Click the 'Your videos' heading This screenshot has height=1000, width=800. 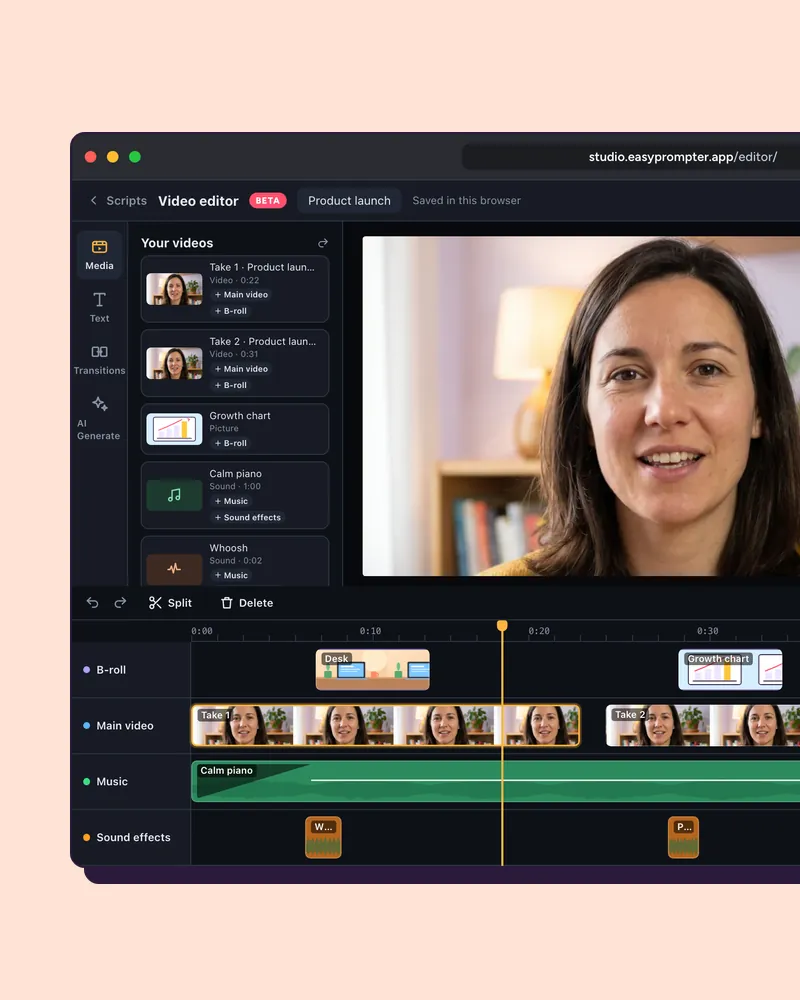coord(177,243)
